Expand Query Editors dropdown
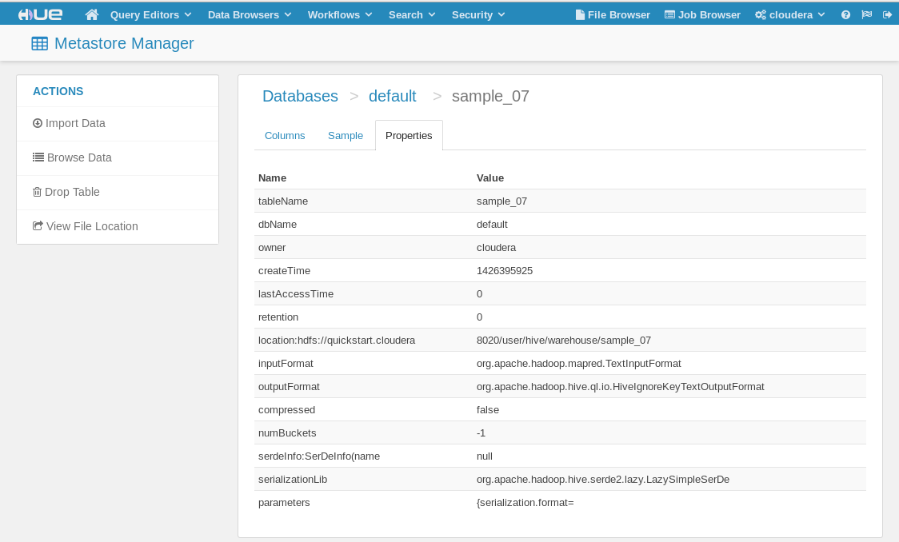Screen dimensions: 899x542 pos(151,15)
